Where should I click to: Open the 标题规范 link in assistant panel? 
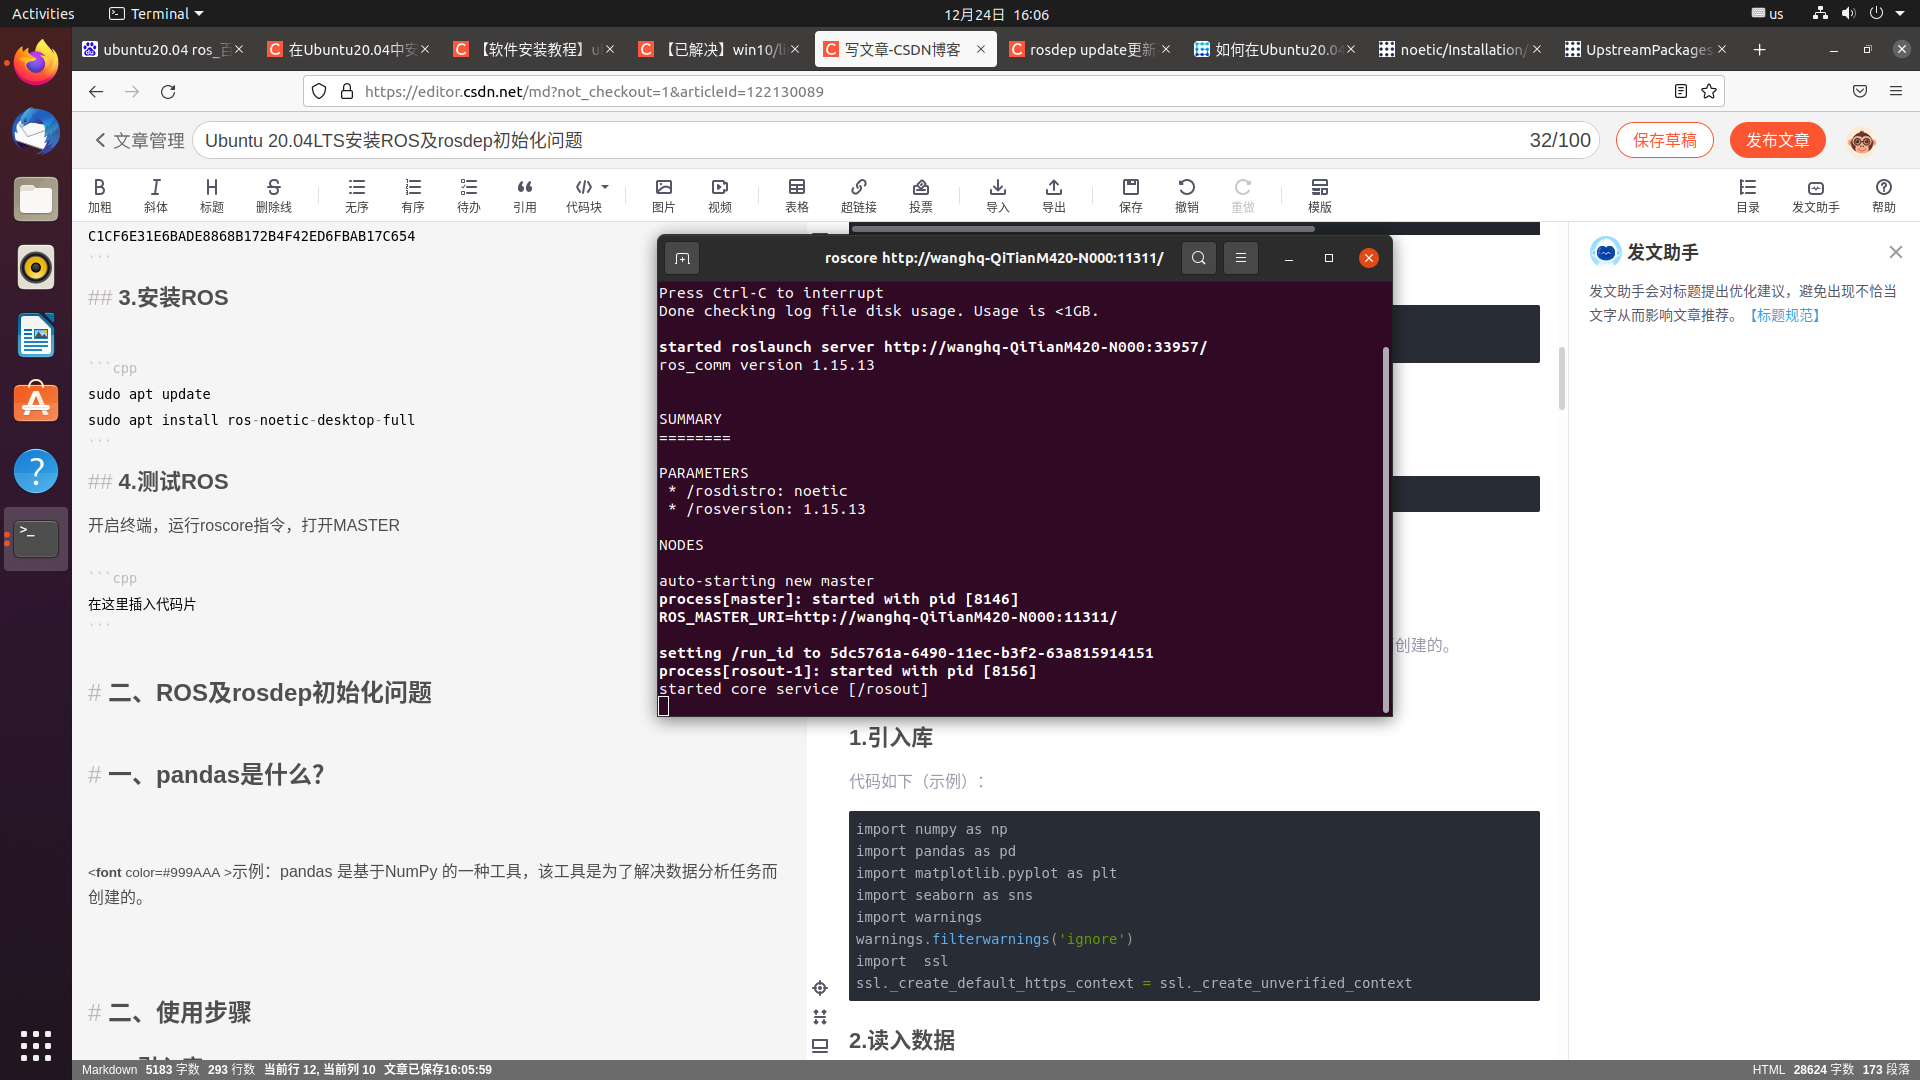click(x=1785, y=315)
